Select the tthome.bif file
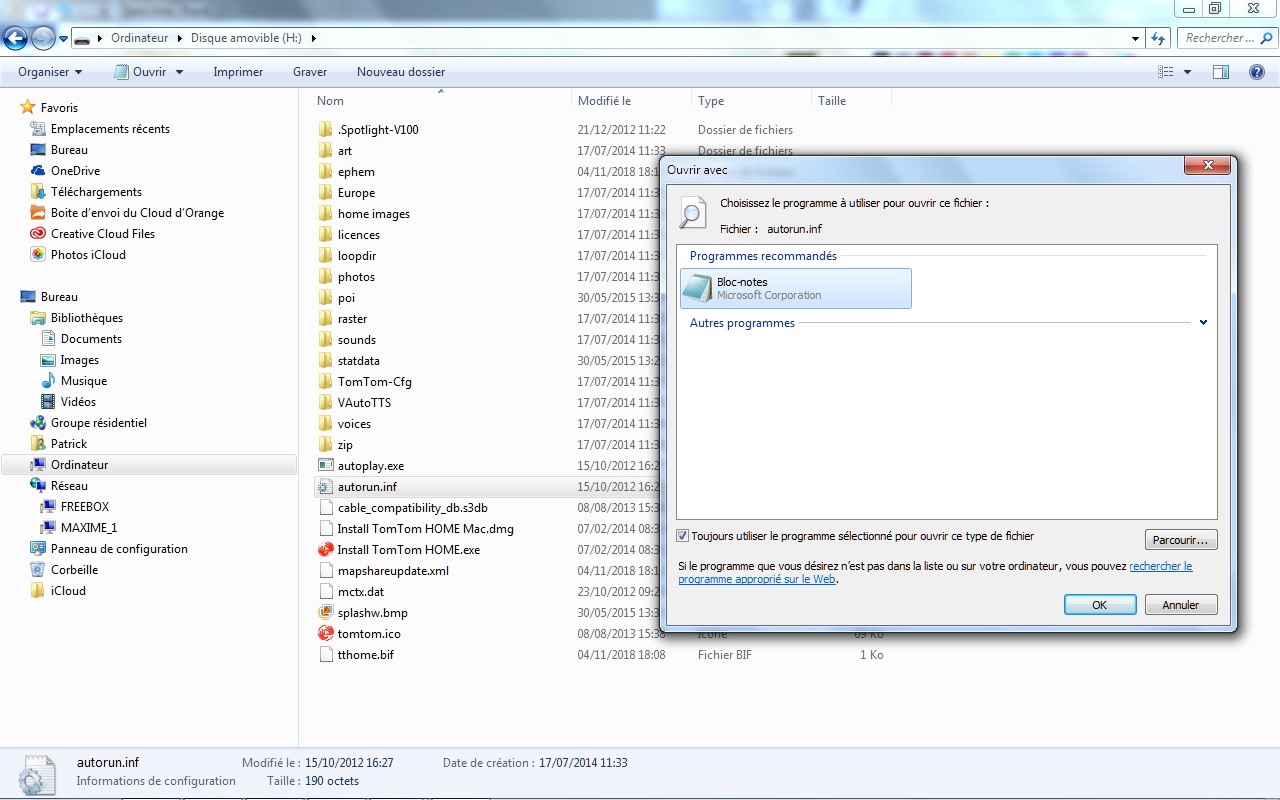This screenshot has width=1280, height=800. (366, 655)
